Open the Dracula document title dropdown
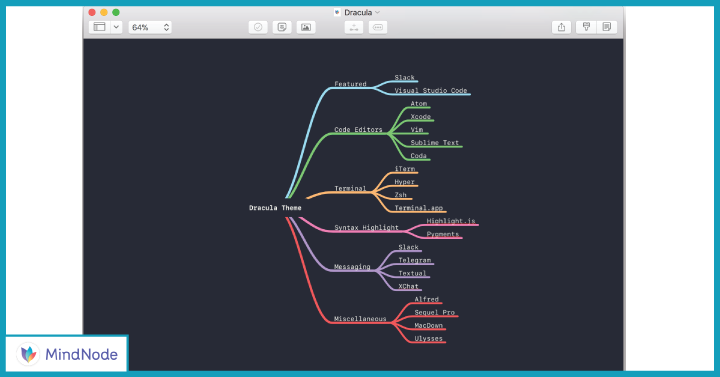720x377 pixels. (357, 12)
